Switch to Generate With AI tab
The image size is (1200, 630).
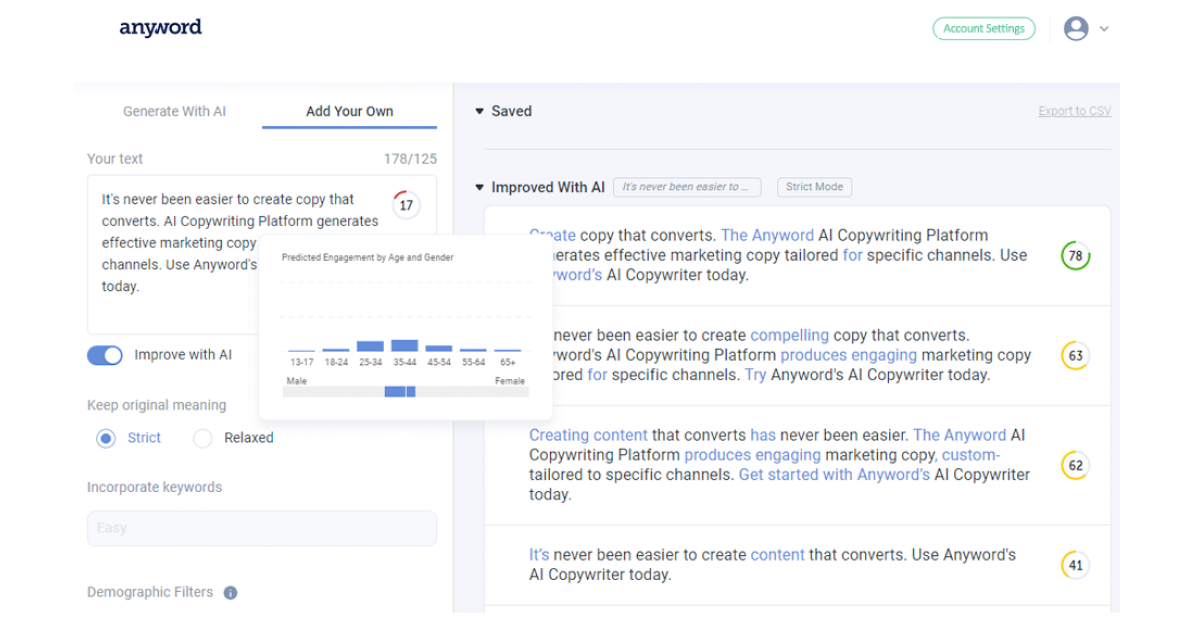click(174, 111)
